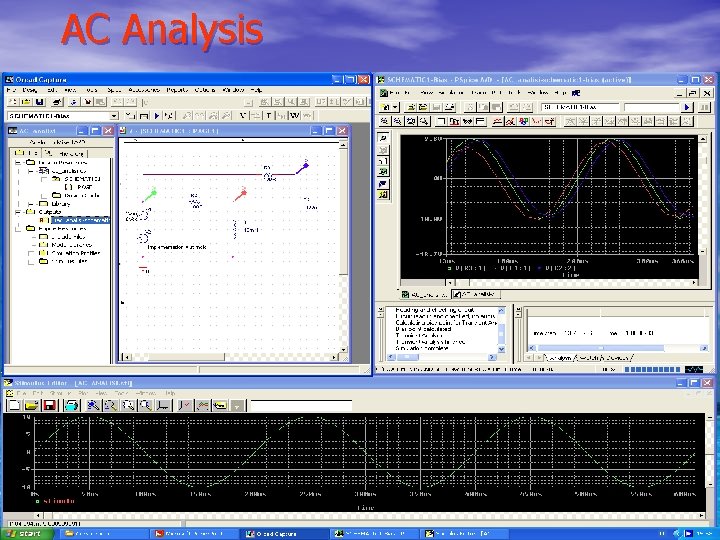Toggle Log Y Axis in PSpice toolbar
Screen dimensions: 720x540
tap(480, 121)
